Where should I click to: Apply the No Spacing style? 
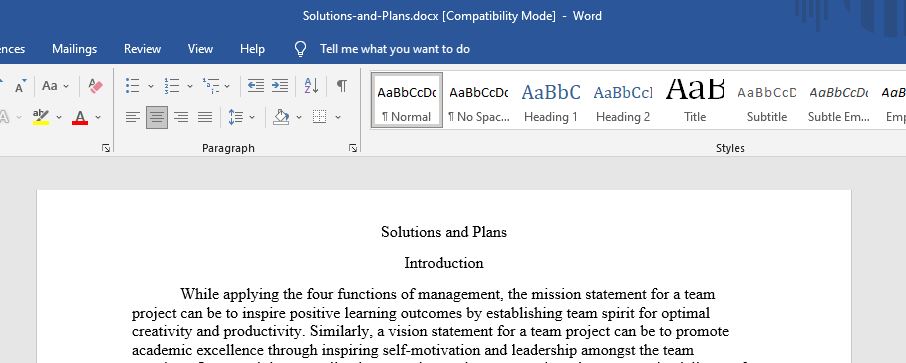(479, 100)
